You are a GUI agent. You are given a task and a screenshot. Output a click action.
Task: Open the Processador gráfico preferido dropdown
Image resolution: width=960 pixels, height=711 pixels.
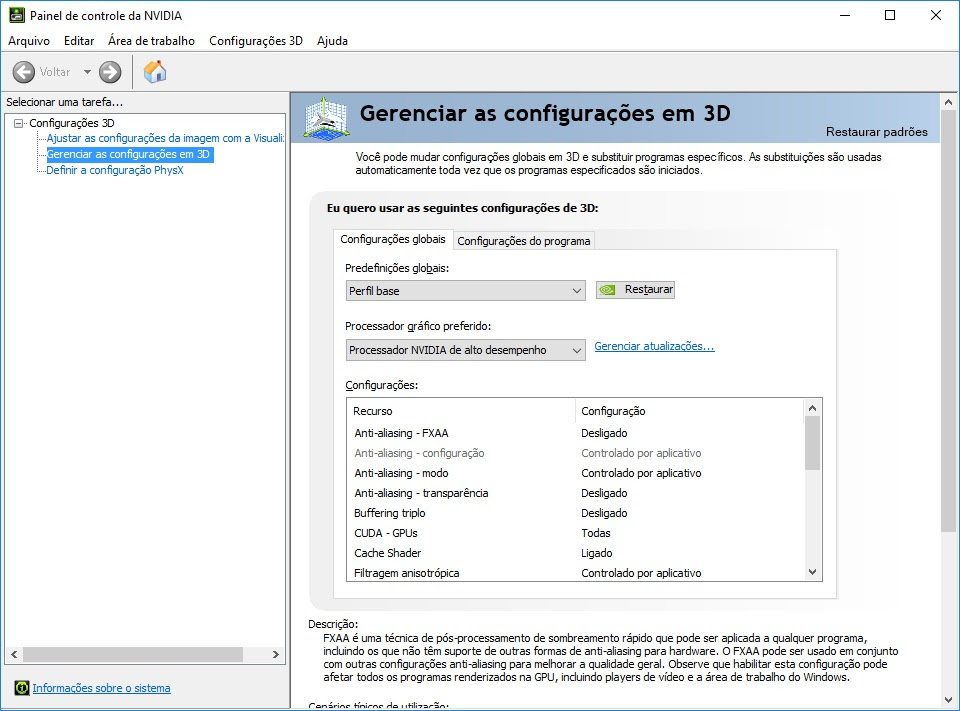click(465, 350)
